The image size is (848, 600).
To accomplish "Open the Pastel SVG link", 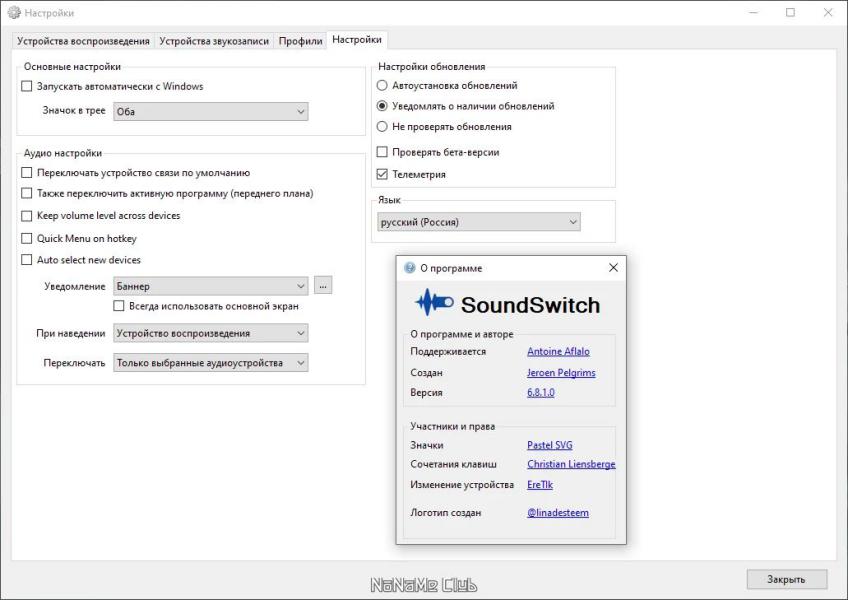I will pos(549,445).
